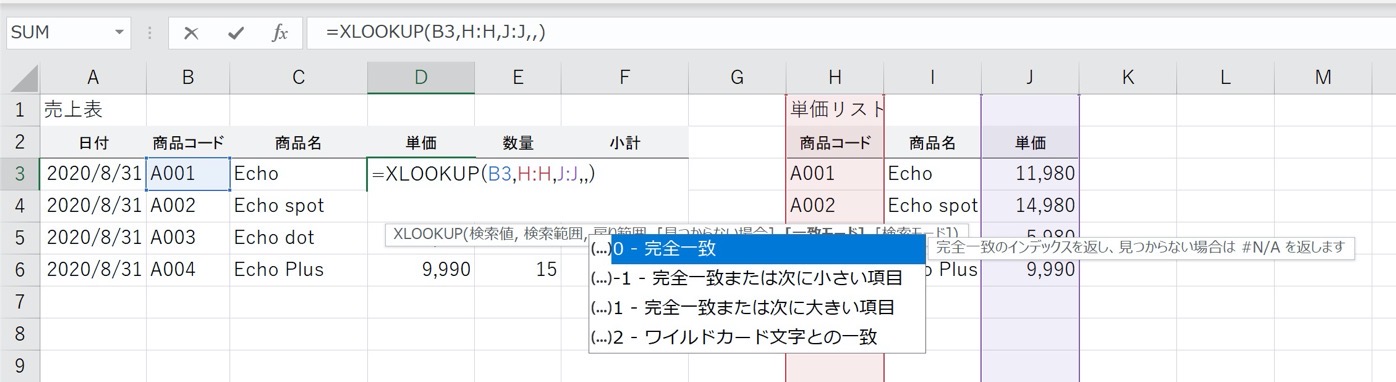
Task: Click cell I4 'Echo spot' in price list
Action: [932, 206]
